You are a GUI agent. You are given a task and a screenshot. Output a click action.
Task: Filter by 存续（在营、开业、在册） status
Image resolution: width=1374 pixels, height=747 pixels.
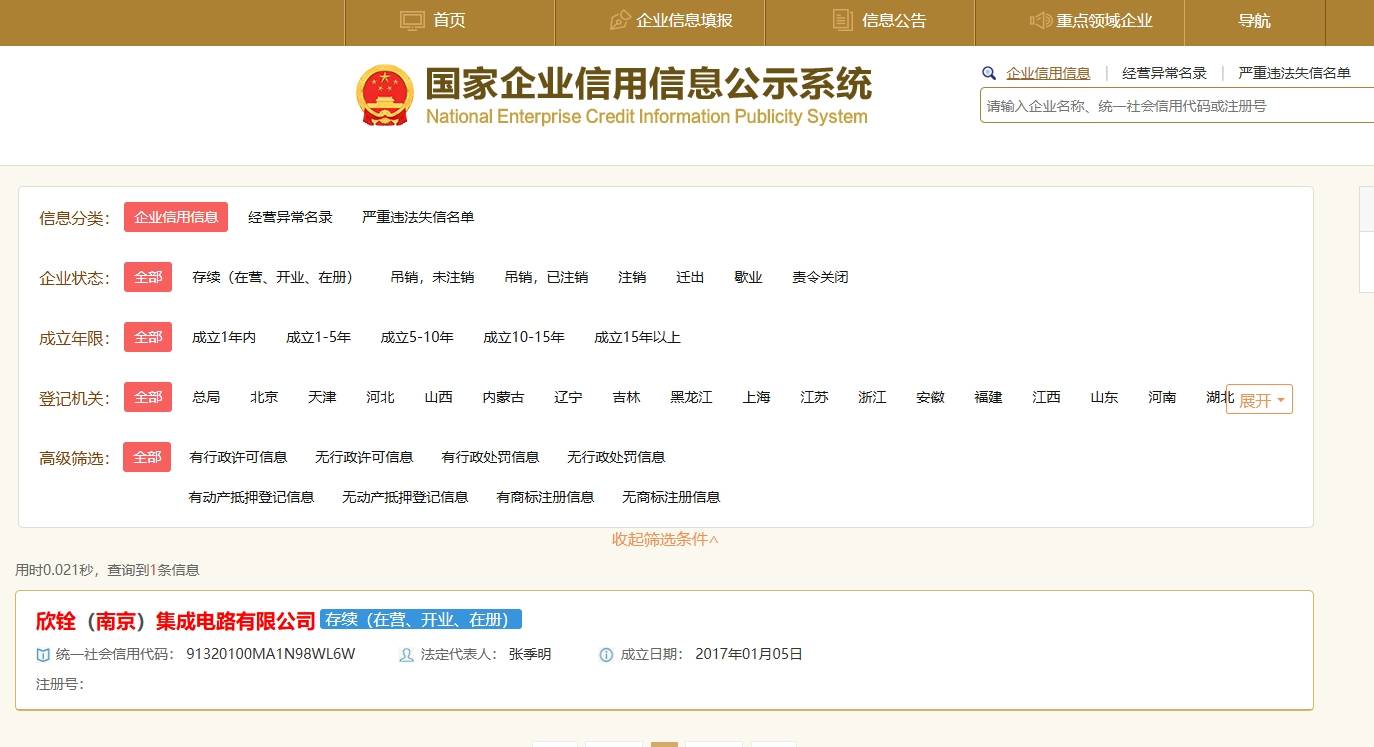tap(276, 277)
